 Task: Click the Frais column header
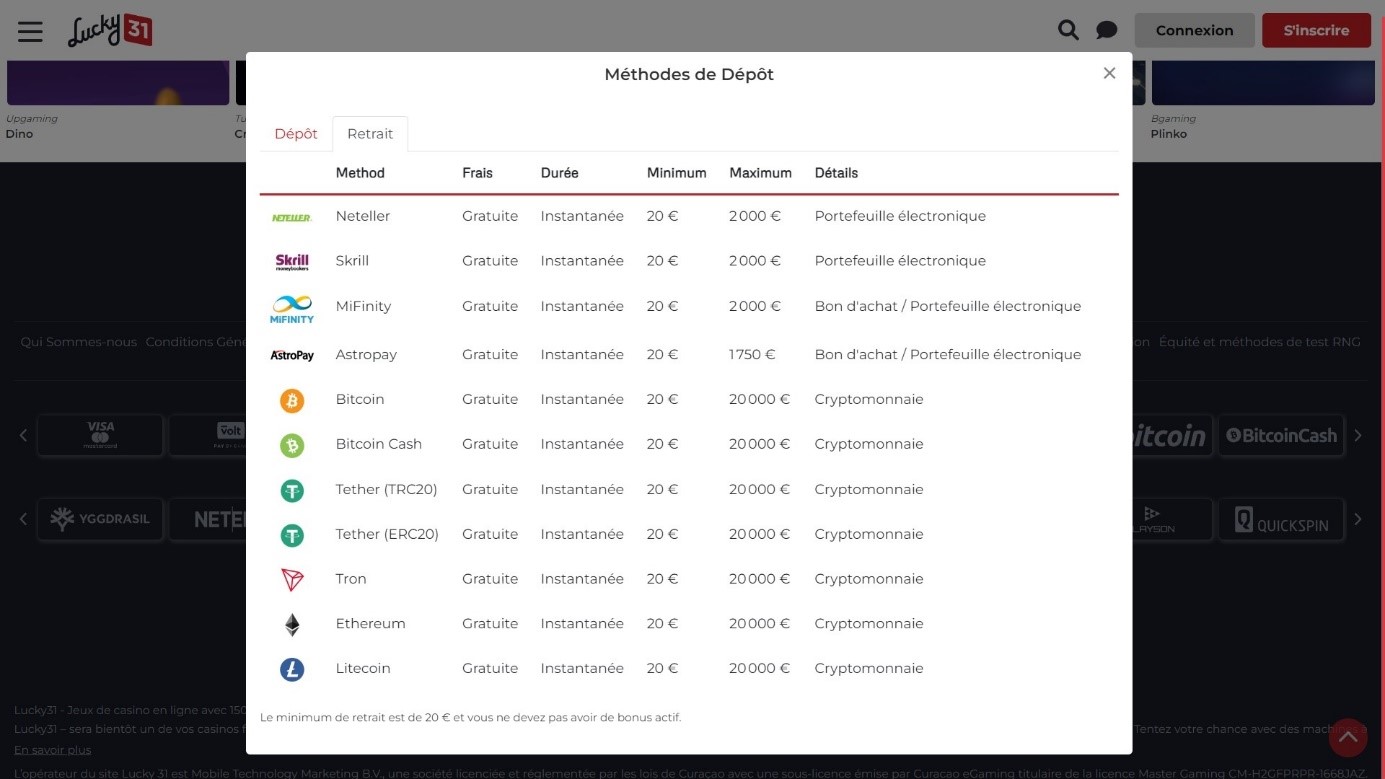tap(477, 173)
